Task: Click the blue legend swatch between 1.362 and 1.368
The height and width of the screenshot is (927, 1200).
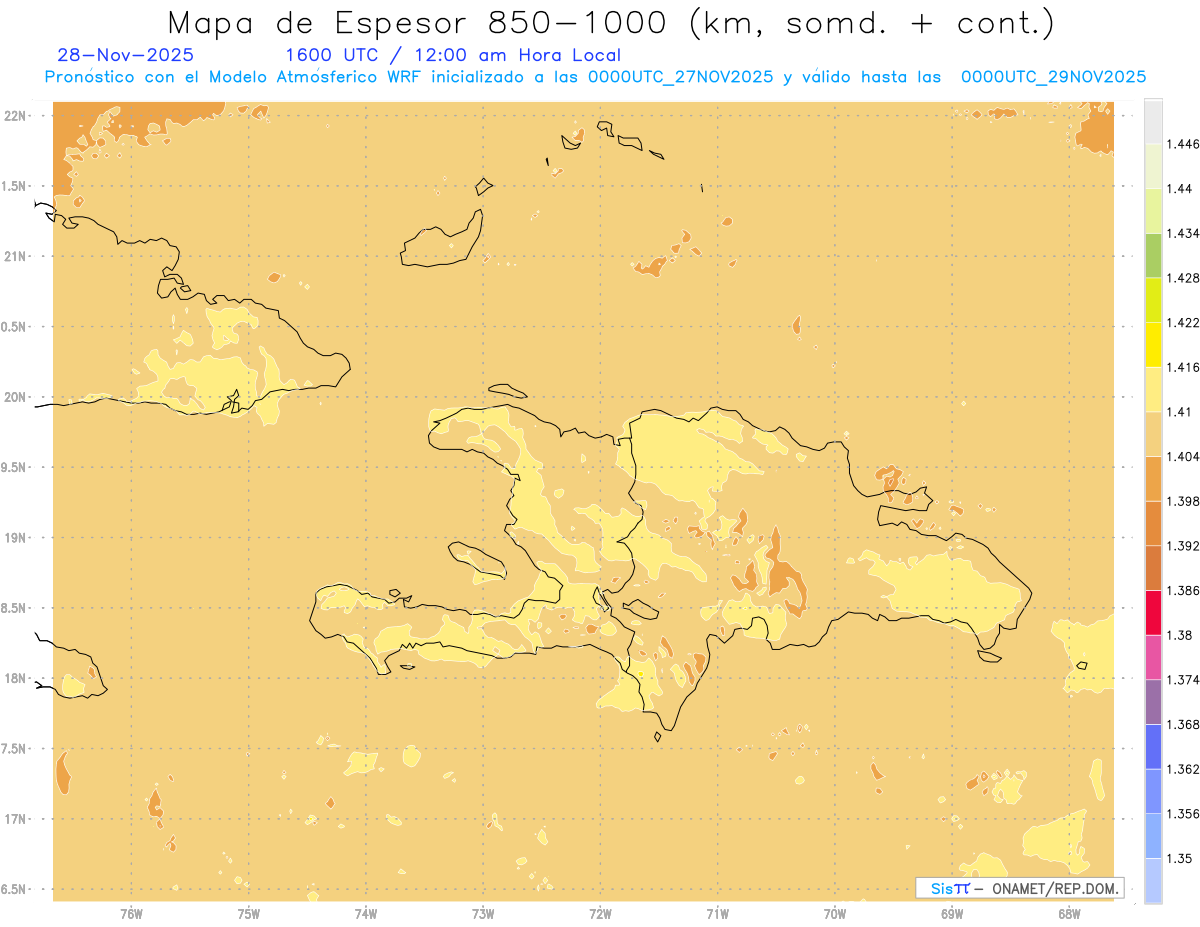Action: (x=1153, y=747)
